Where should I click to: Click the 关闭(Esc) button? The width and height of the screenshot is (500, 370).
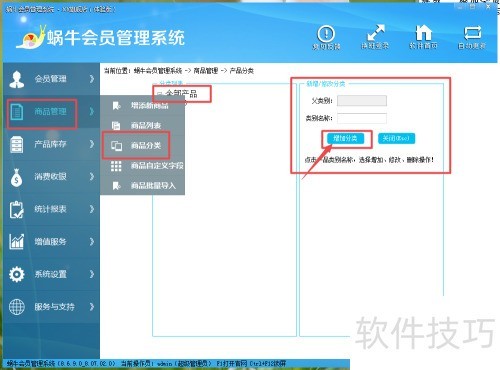pos(396,138)
